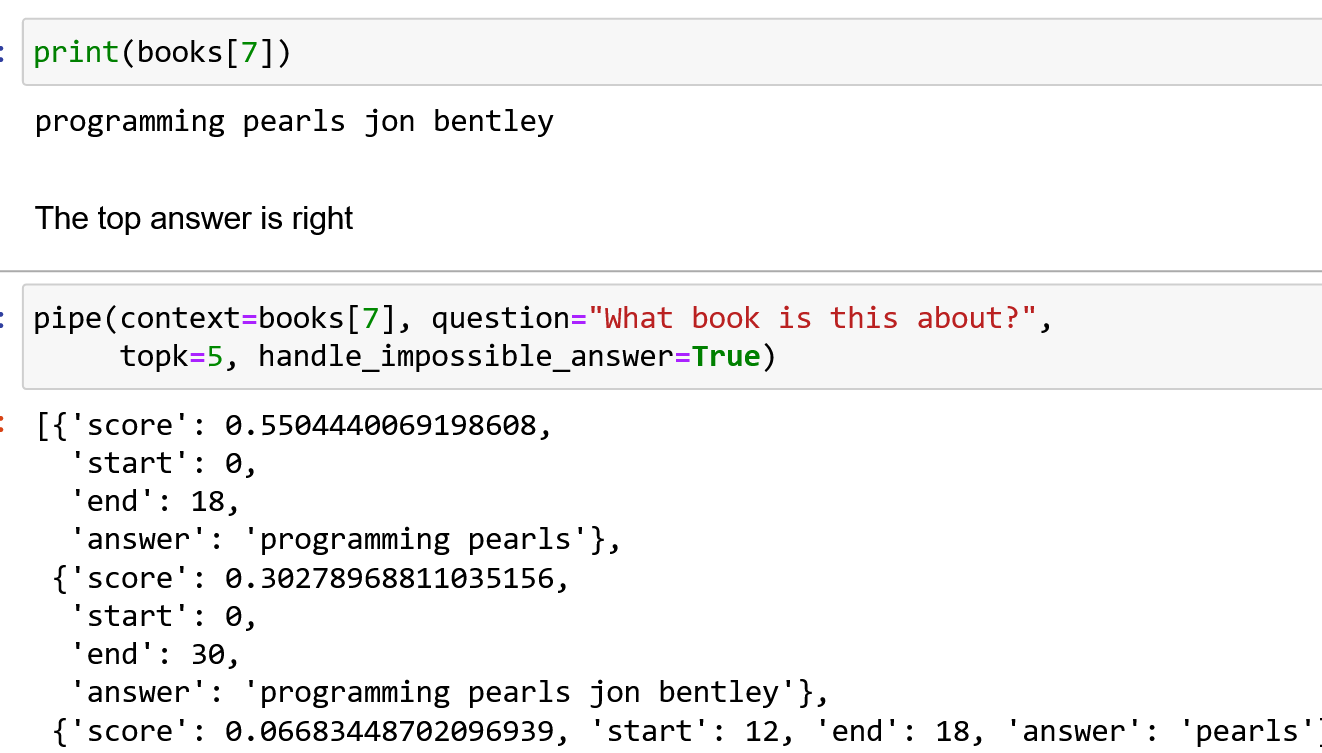Click the first answer 'programming pearls' in output
This screenshot has height=753, width=1322.
(x=428, y=541)
